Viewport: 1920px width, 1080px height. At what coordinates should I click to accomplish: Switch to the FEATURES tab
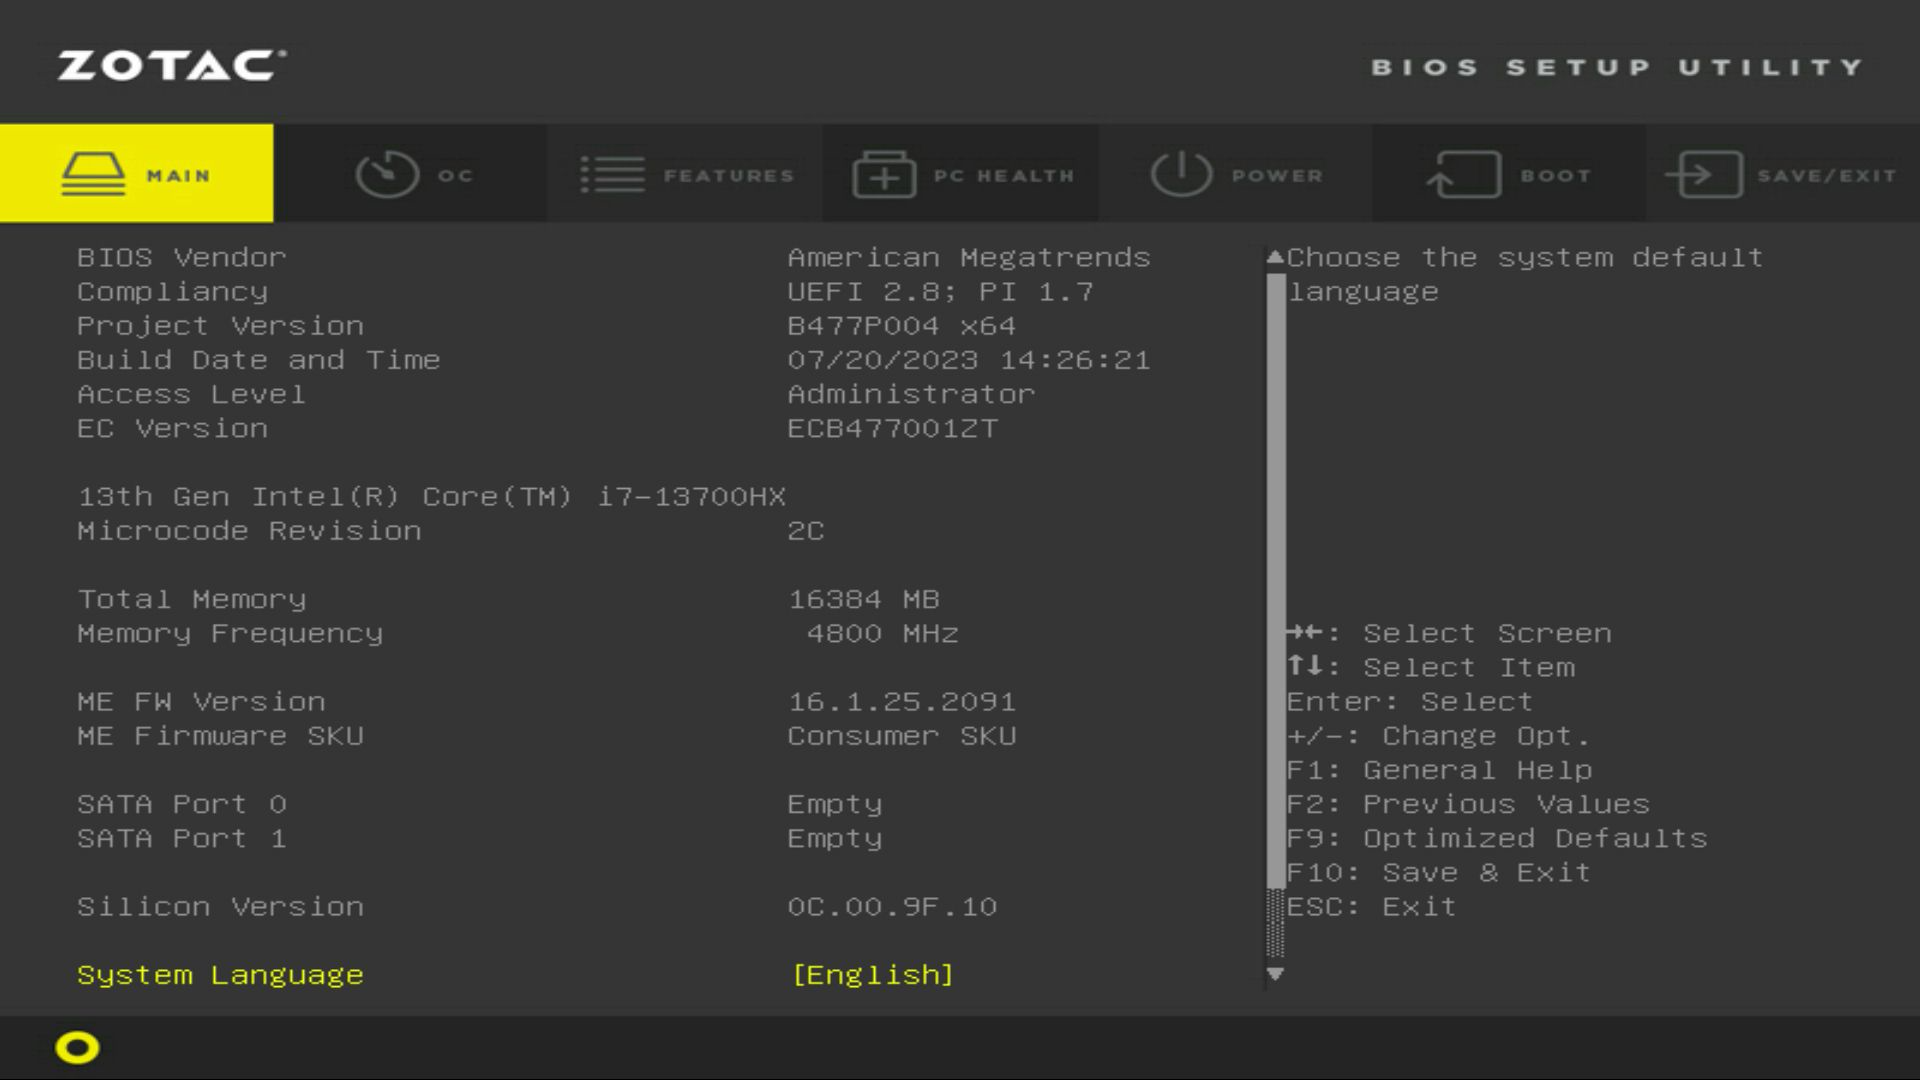click(728, 176)
